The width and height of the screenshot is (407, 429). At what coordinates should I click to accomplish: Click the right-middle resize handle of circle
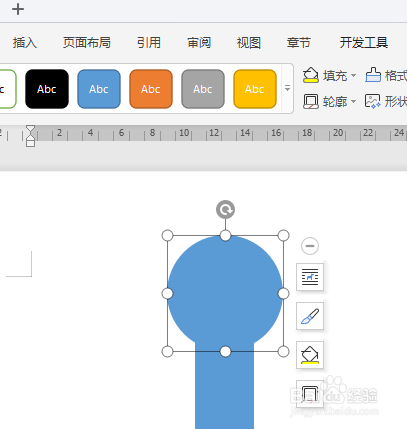283,294
